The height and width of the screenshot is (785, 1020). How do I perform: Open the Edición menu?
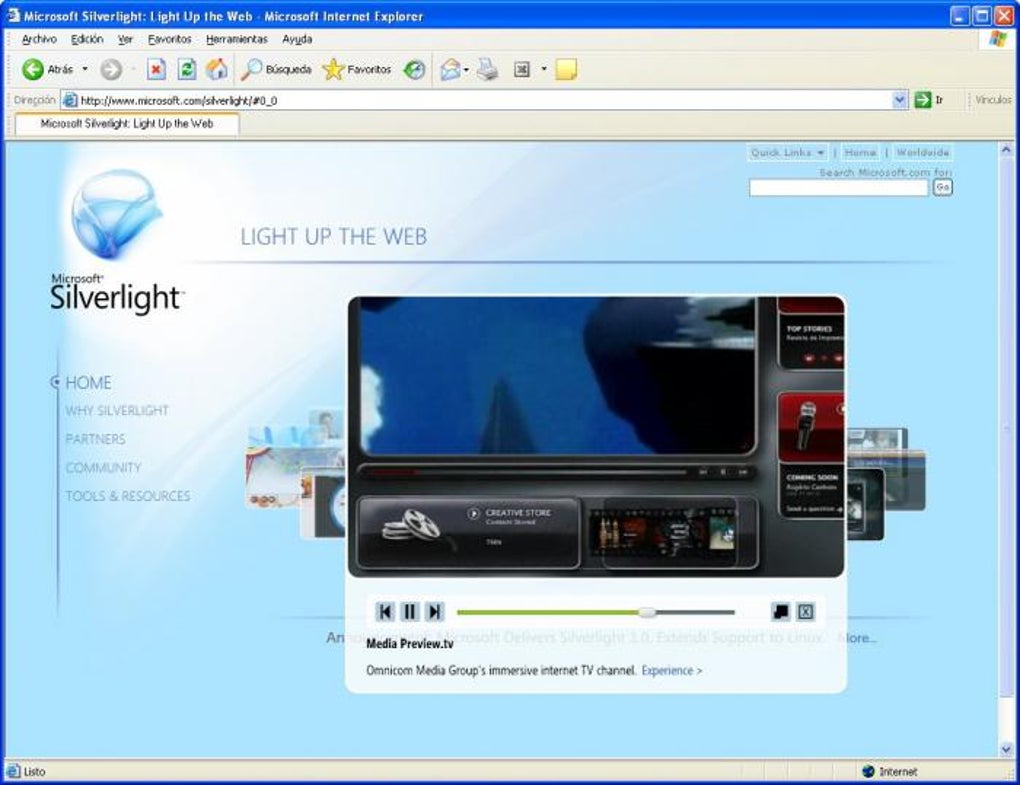87,39
